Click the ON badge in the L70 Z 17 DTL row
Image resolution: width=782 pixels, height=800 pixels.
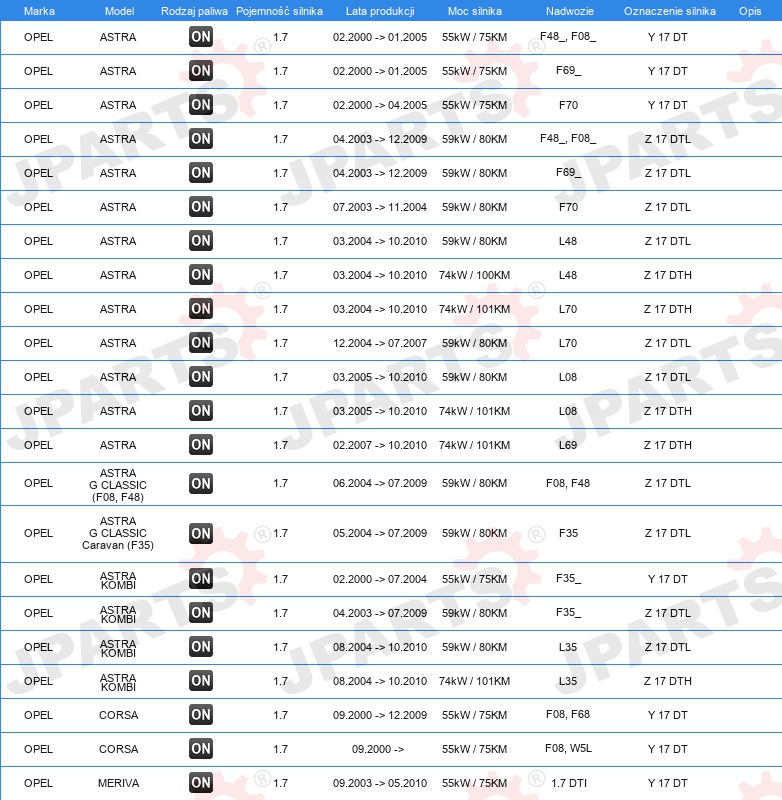click(200, 343)
